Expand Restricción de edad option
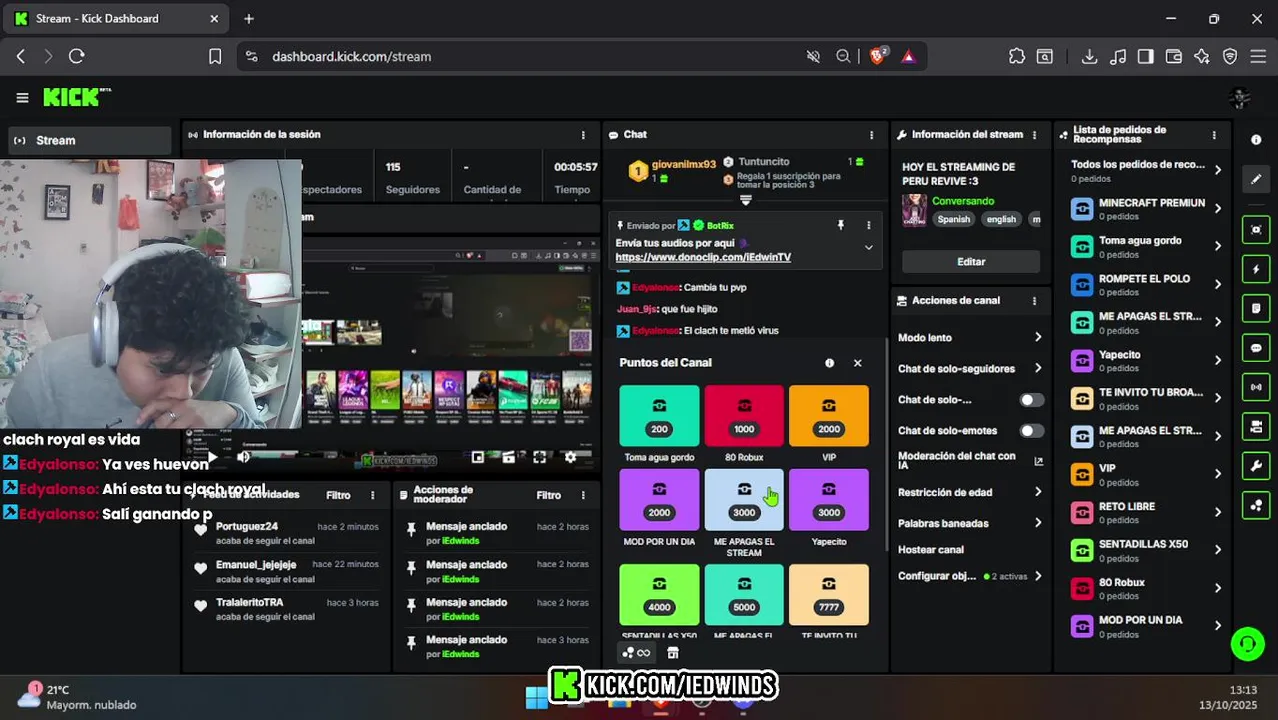 pos(970,492)
